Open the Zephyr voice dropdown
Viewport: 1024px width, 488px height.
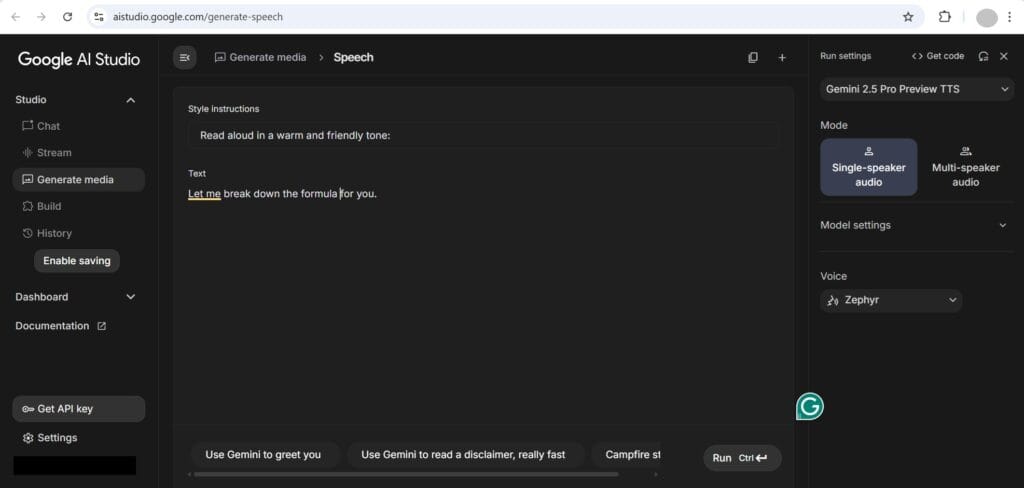click(890, 300)
